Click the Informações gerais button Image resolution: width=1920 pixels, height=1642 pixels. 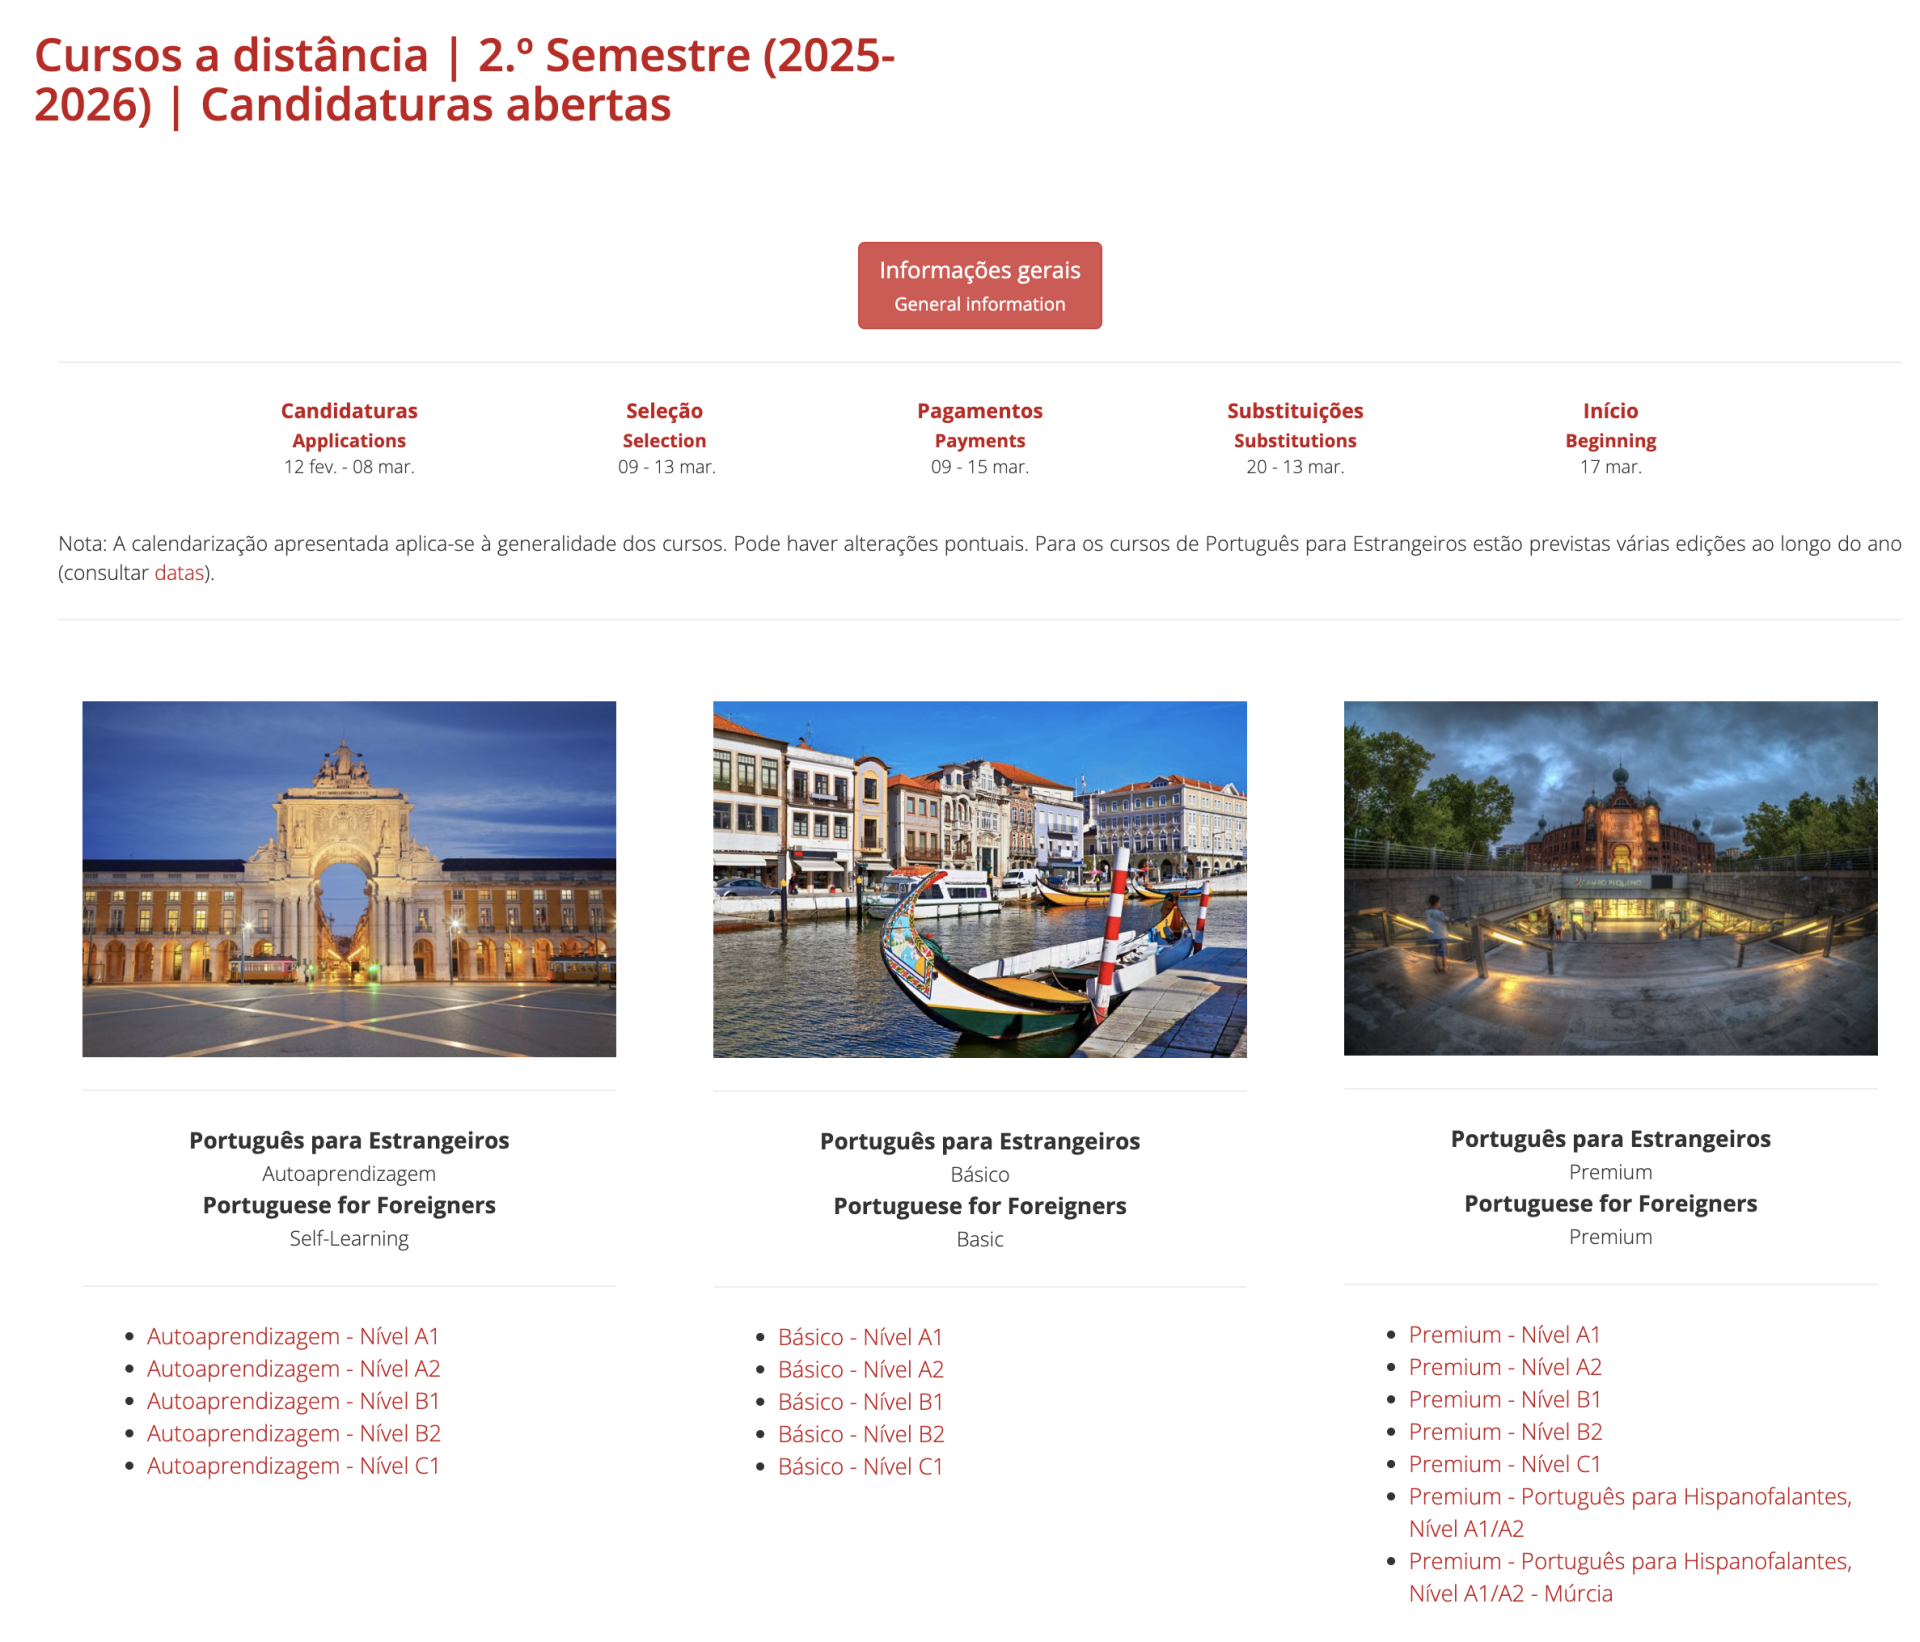(979, 285)
